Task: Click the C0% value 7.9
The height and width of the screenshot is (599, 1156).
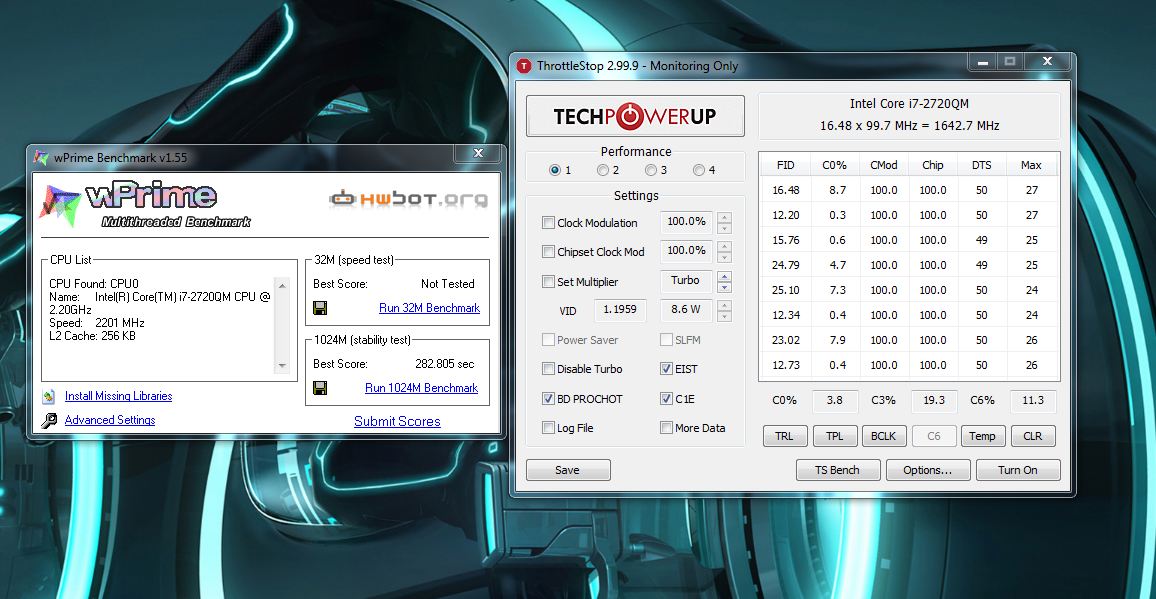Action: (x=835, y=340)
